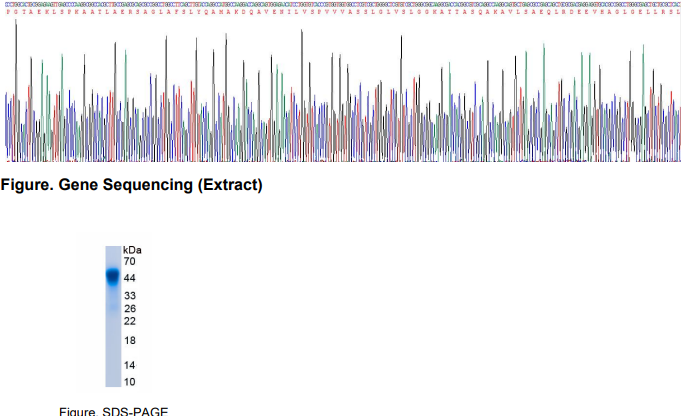
Task: Click the 'Figure. SDS-PAGE' caption
Action: coord(114,411)
